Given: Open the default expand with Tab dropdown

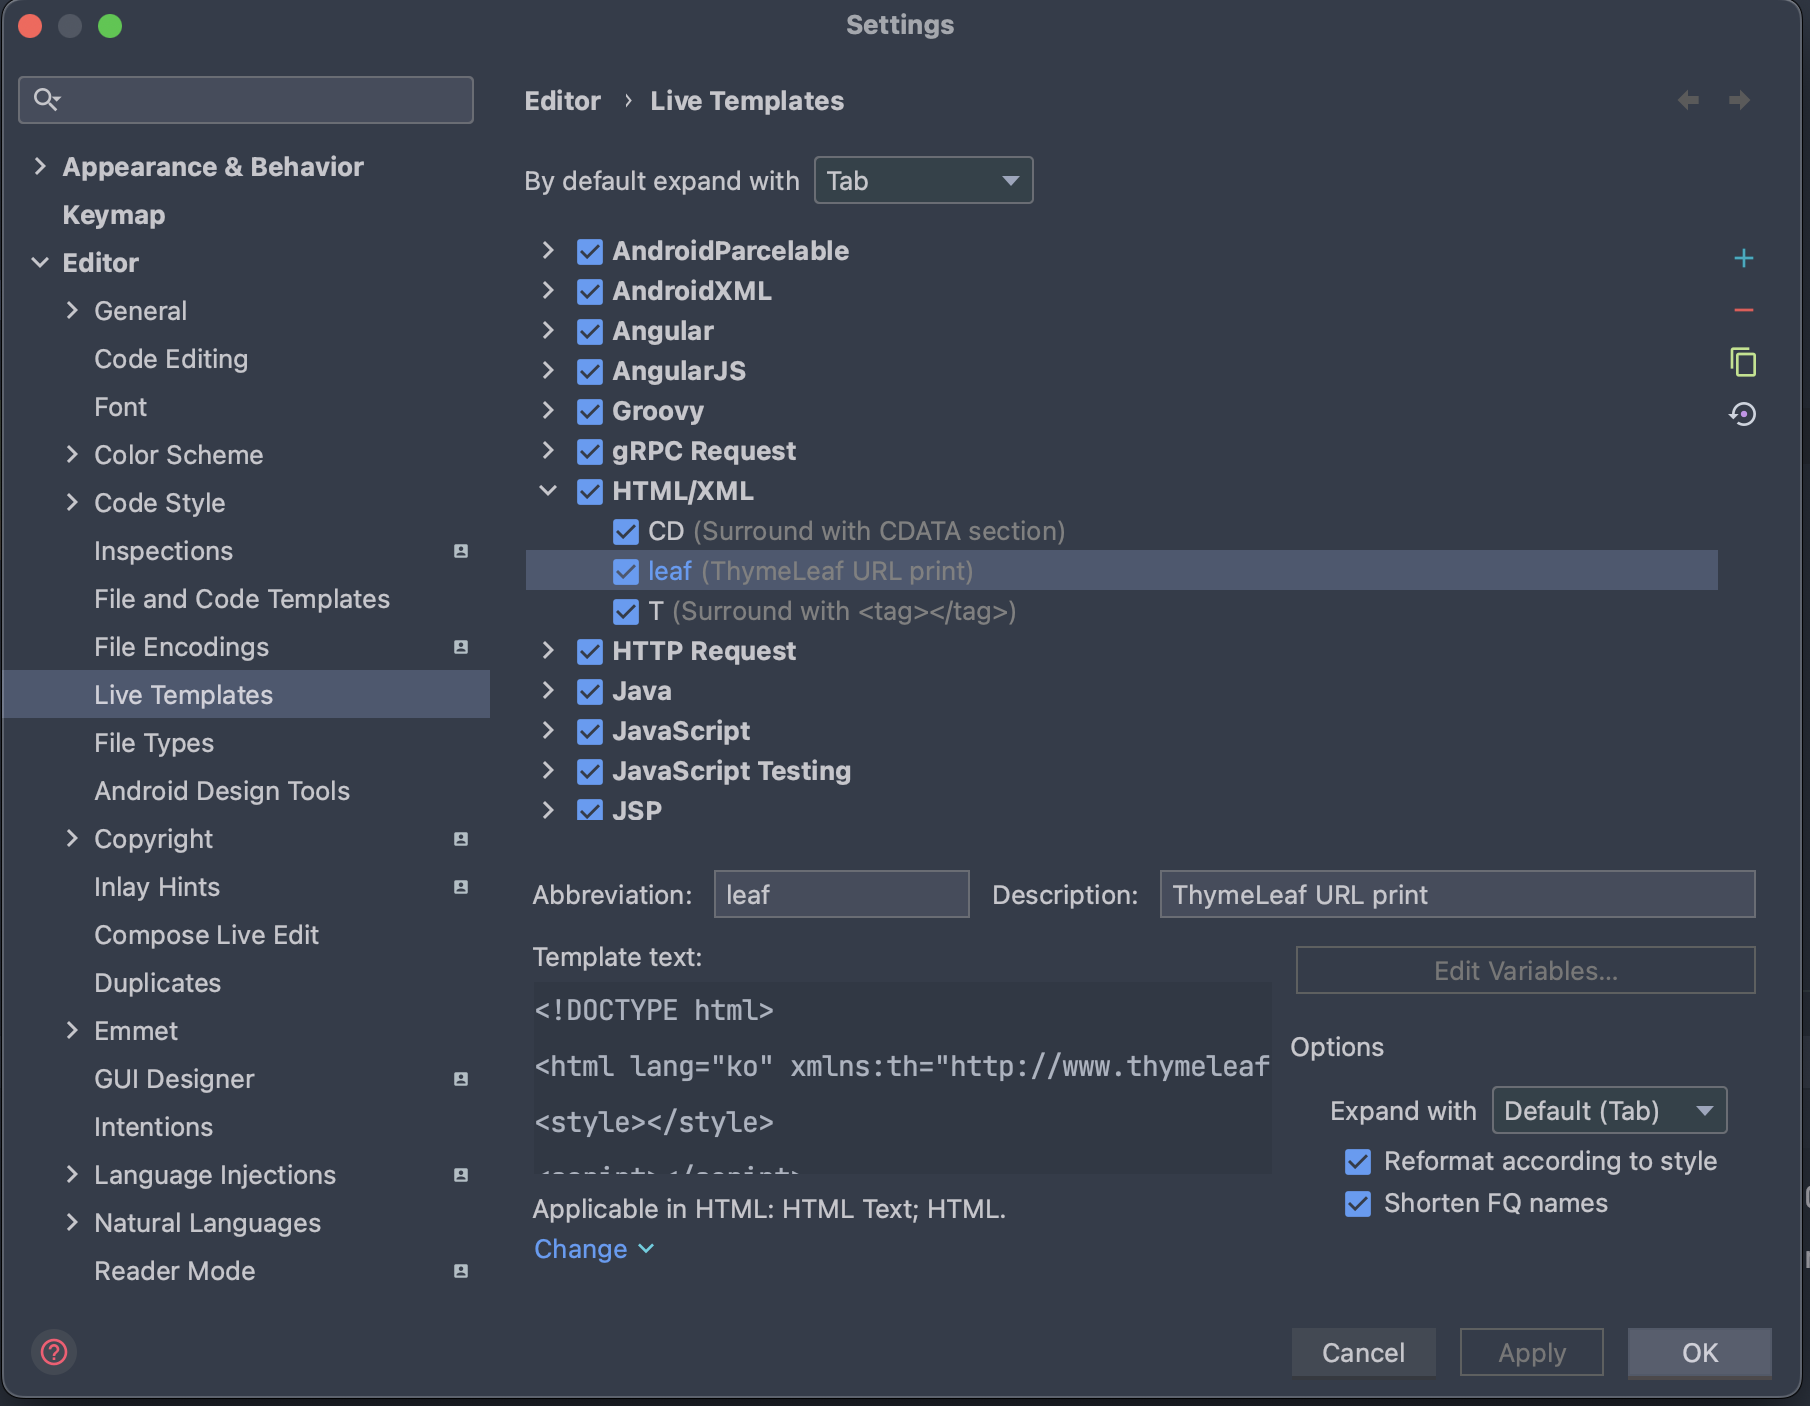Looking at the screenshot, I should pyautogui.click(x=923, y=180).
